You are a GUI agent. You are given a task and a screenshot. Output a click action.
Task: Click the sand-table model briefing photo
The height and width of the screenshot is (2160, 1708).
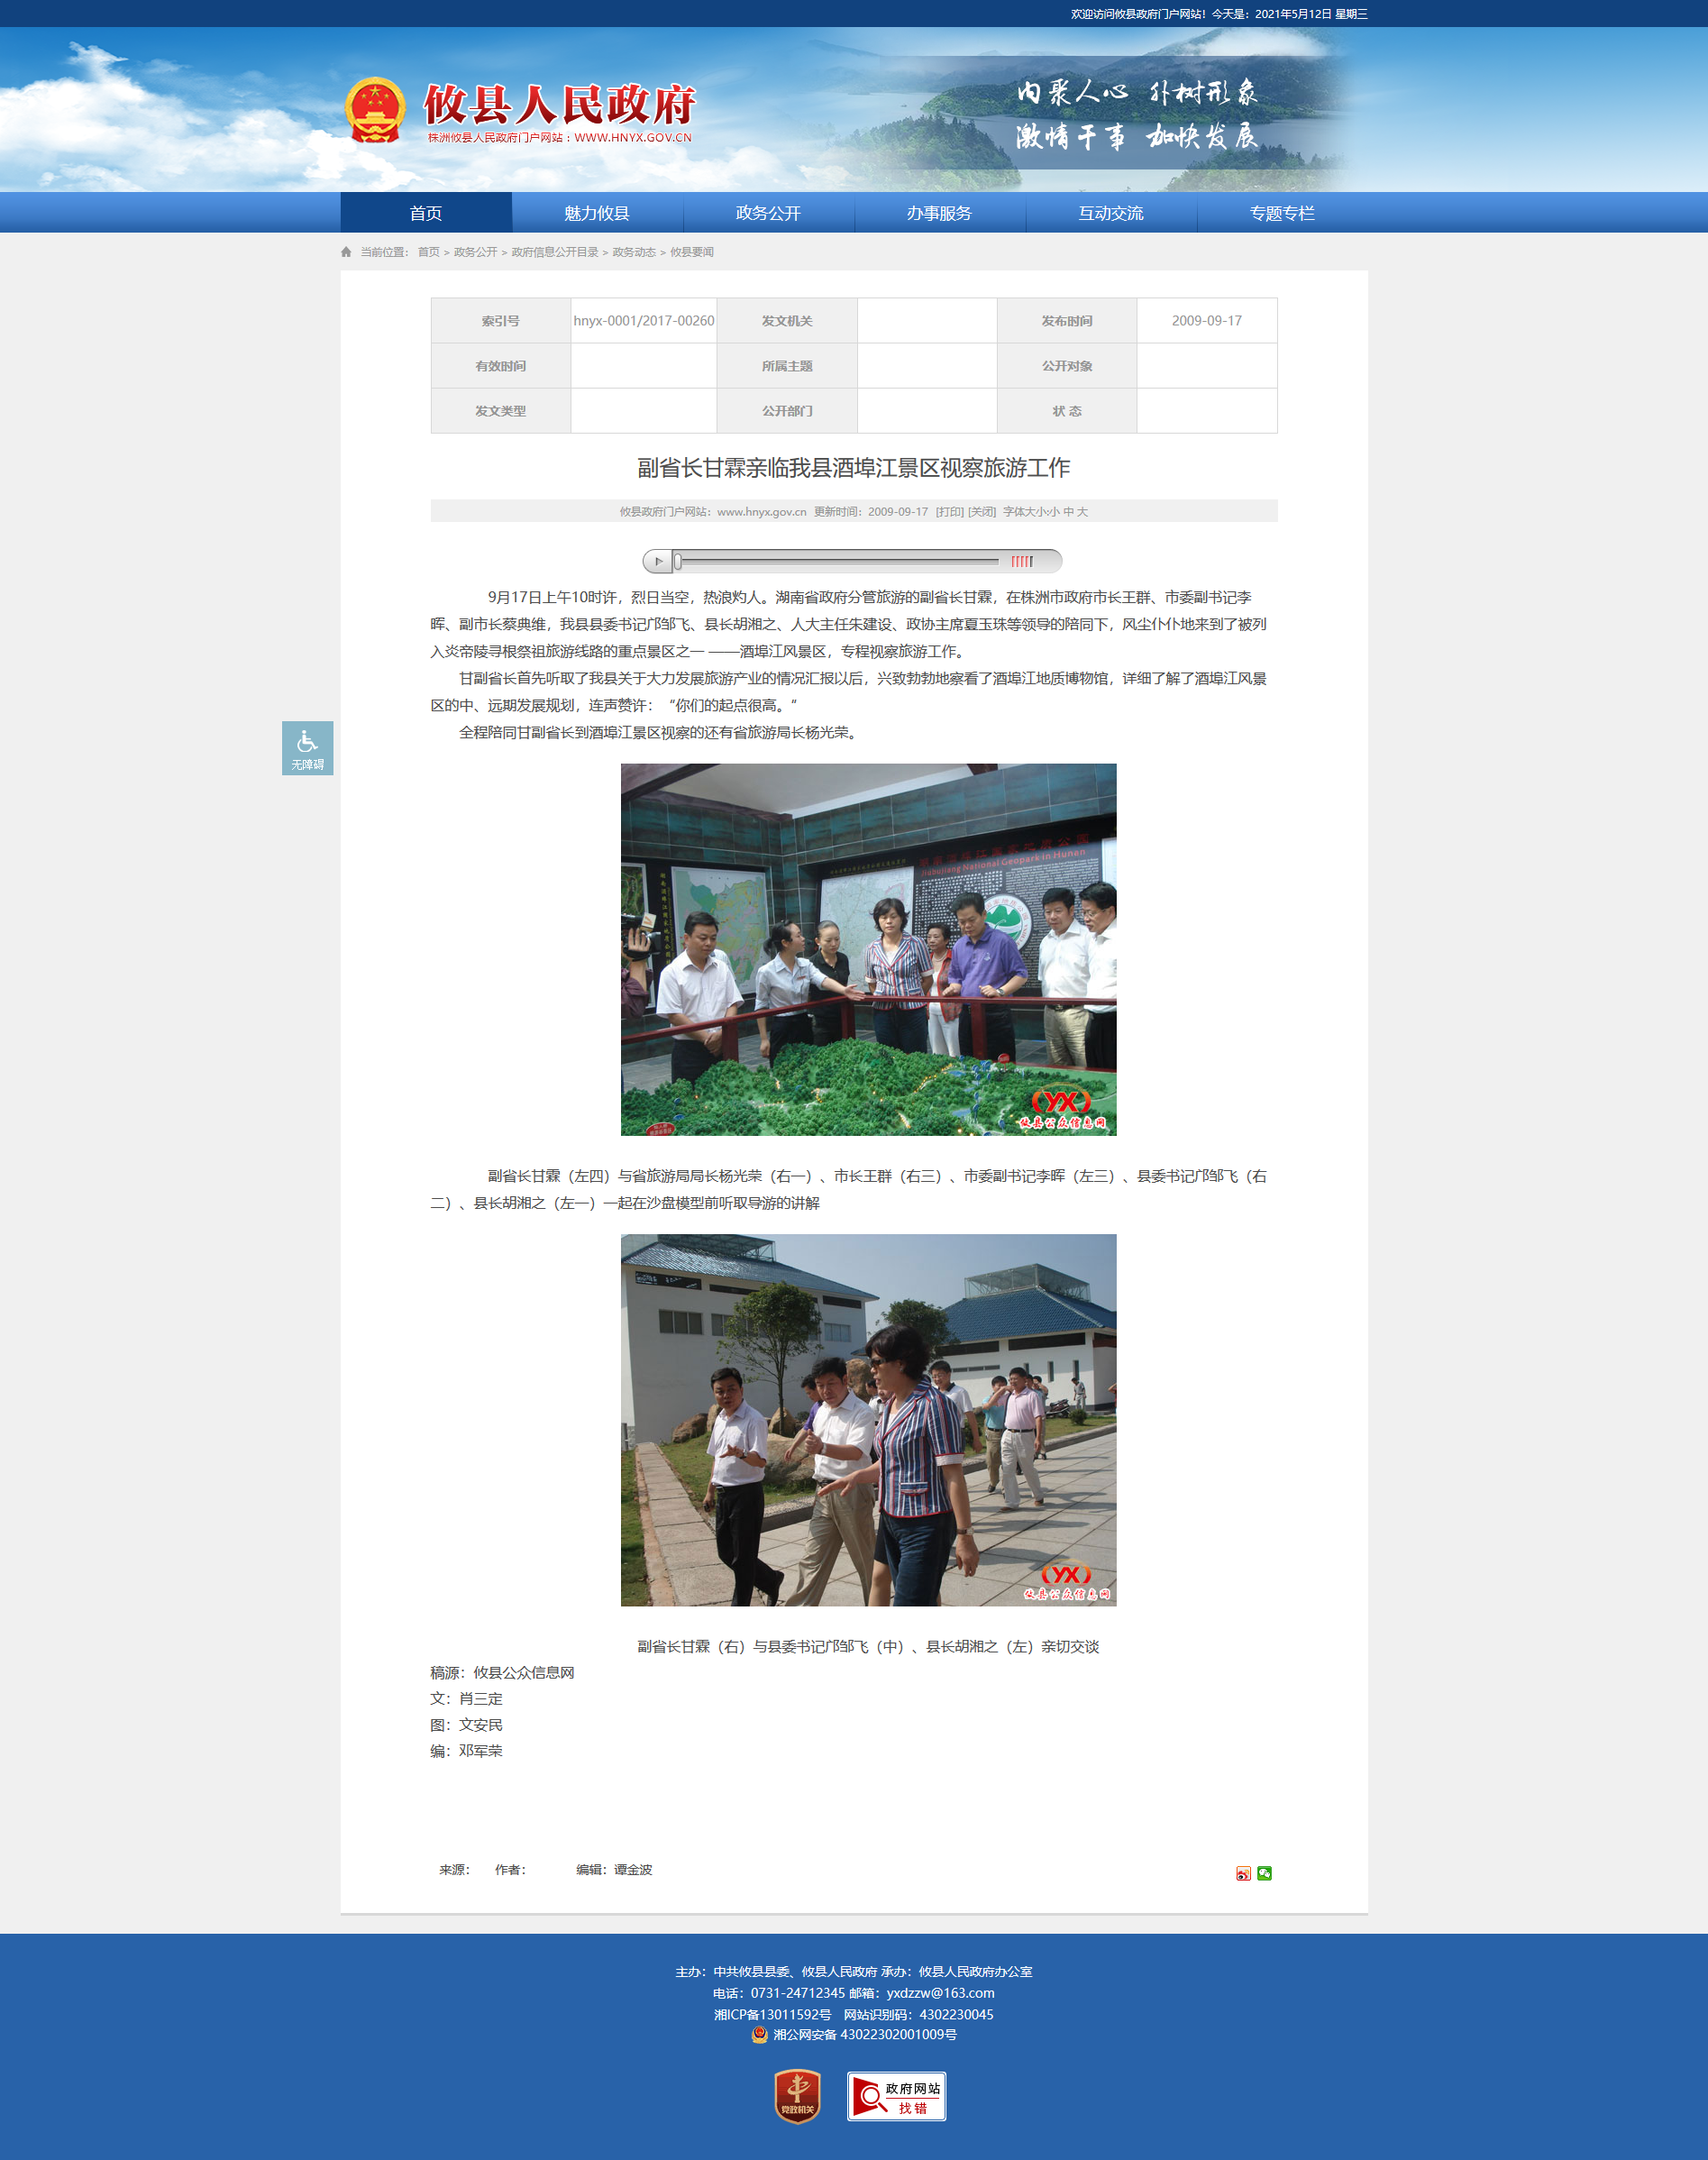[x=868, y=949]
